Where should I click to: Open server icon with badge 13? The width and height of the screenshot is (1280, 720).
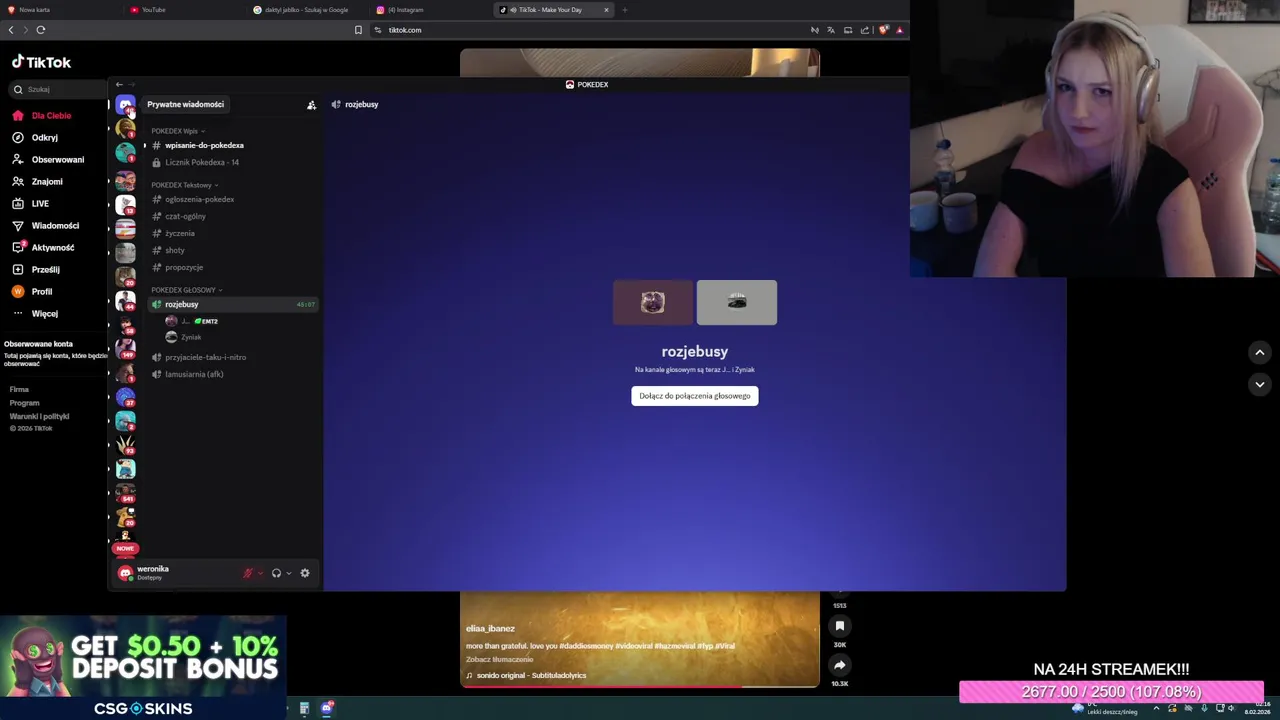tap(125, 204)
